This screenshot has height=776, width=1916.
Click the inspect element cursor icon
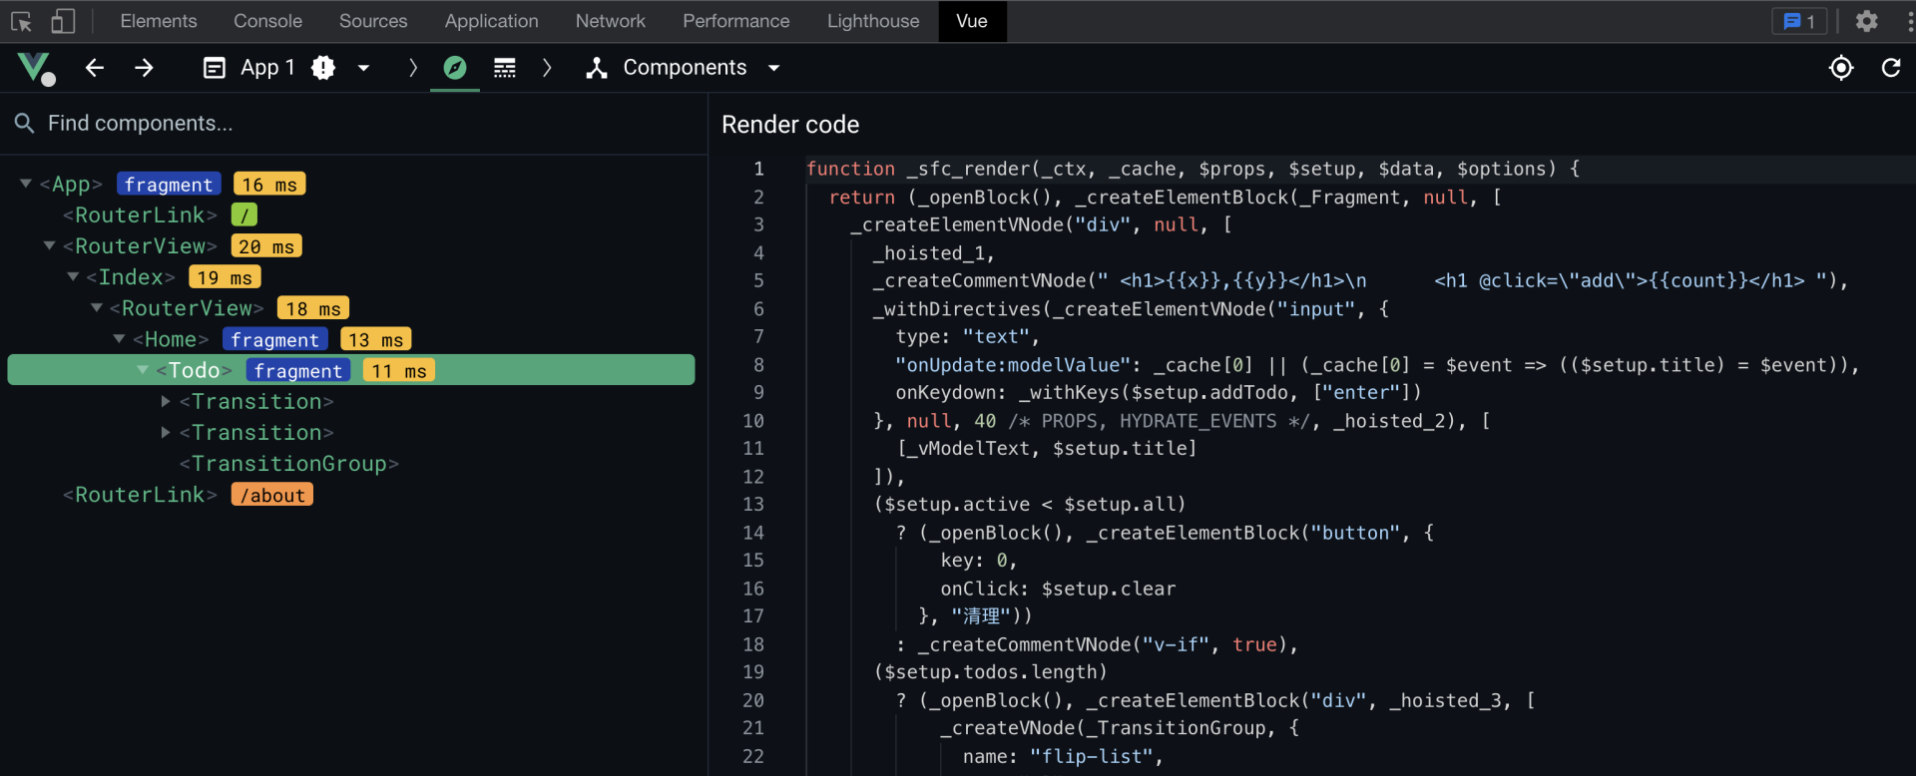point(21,21)
